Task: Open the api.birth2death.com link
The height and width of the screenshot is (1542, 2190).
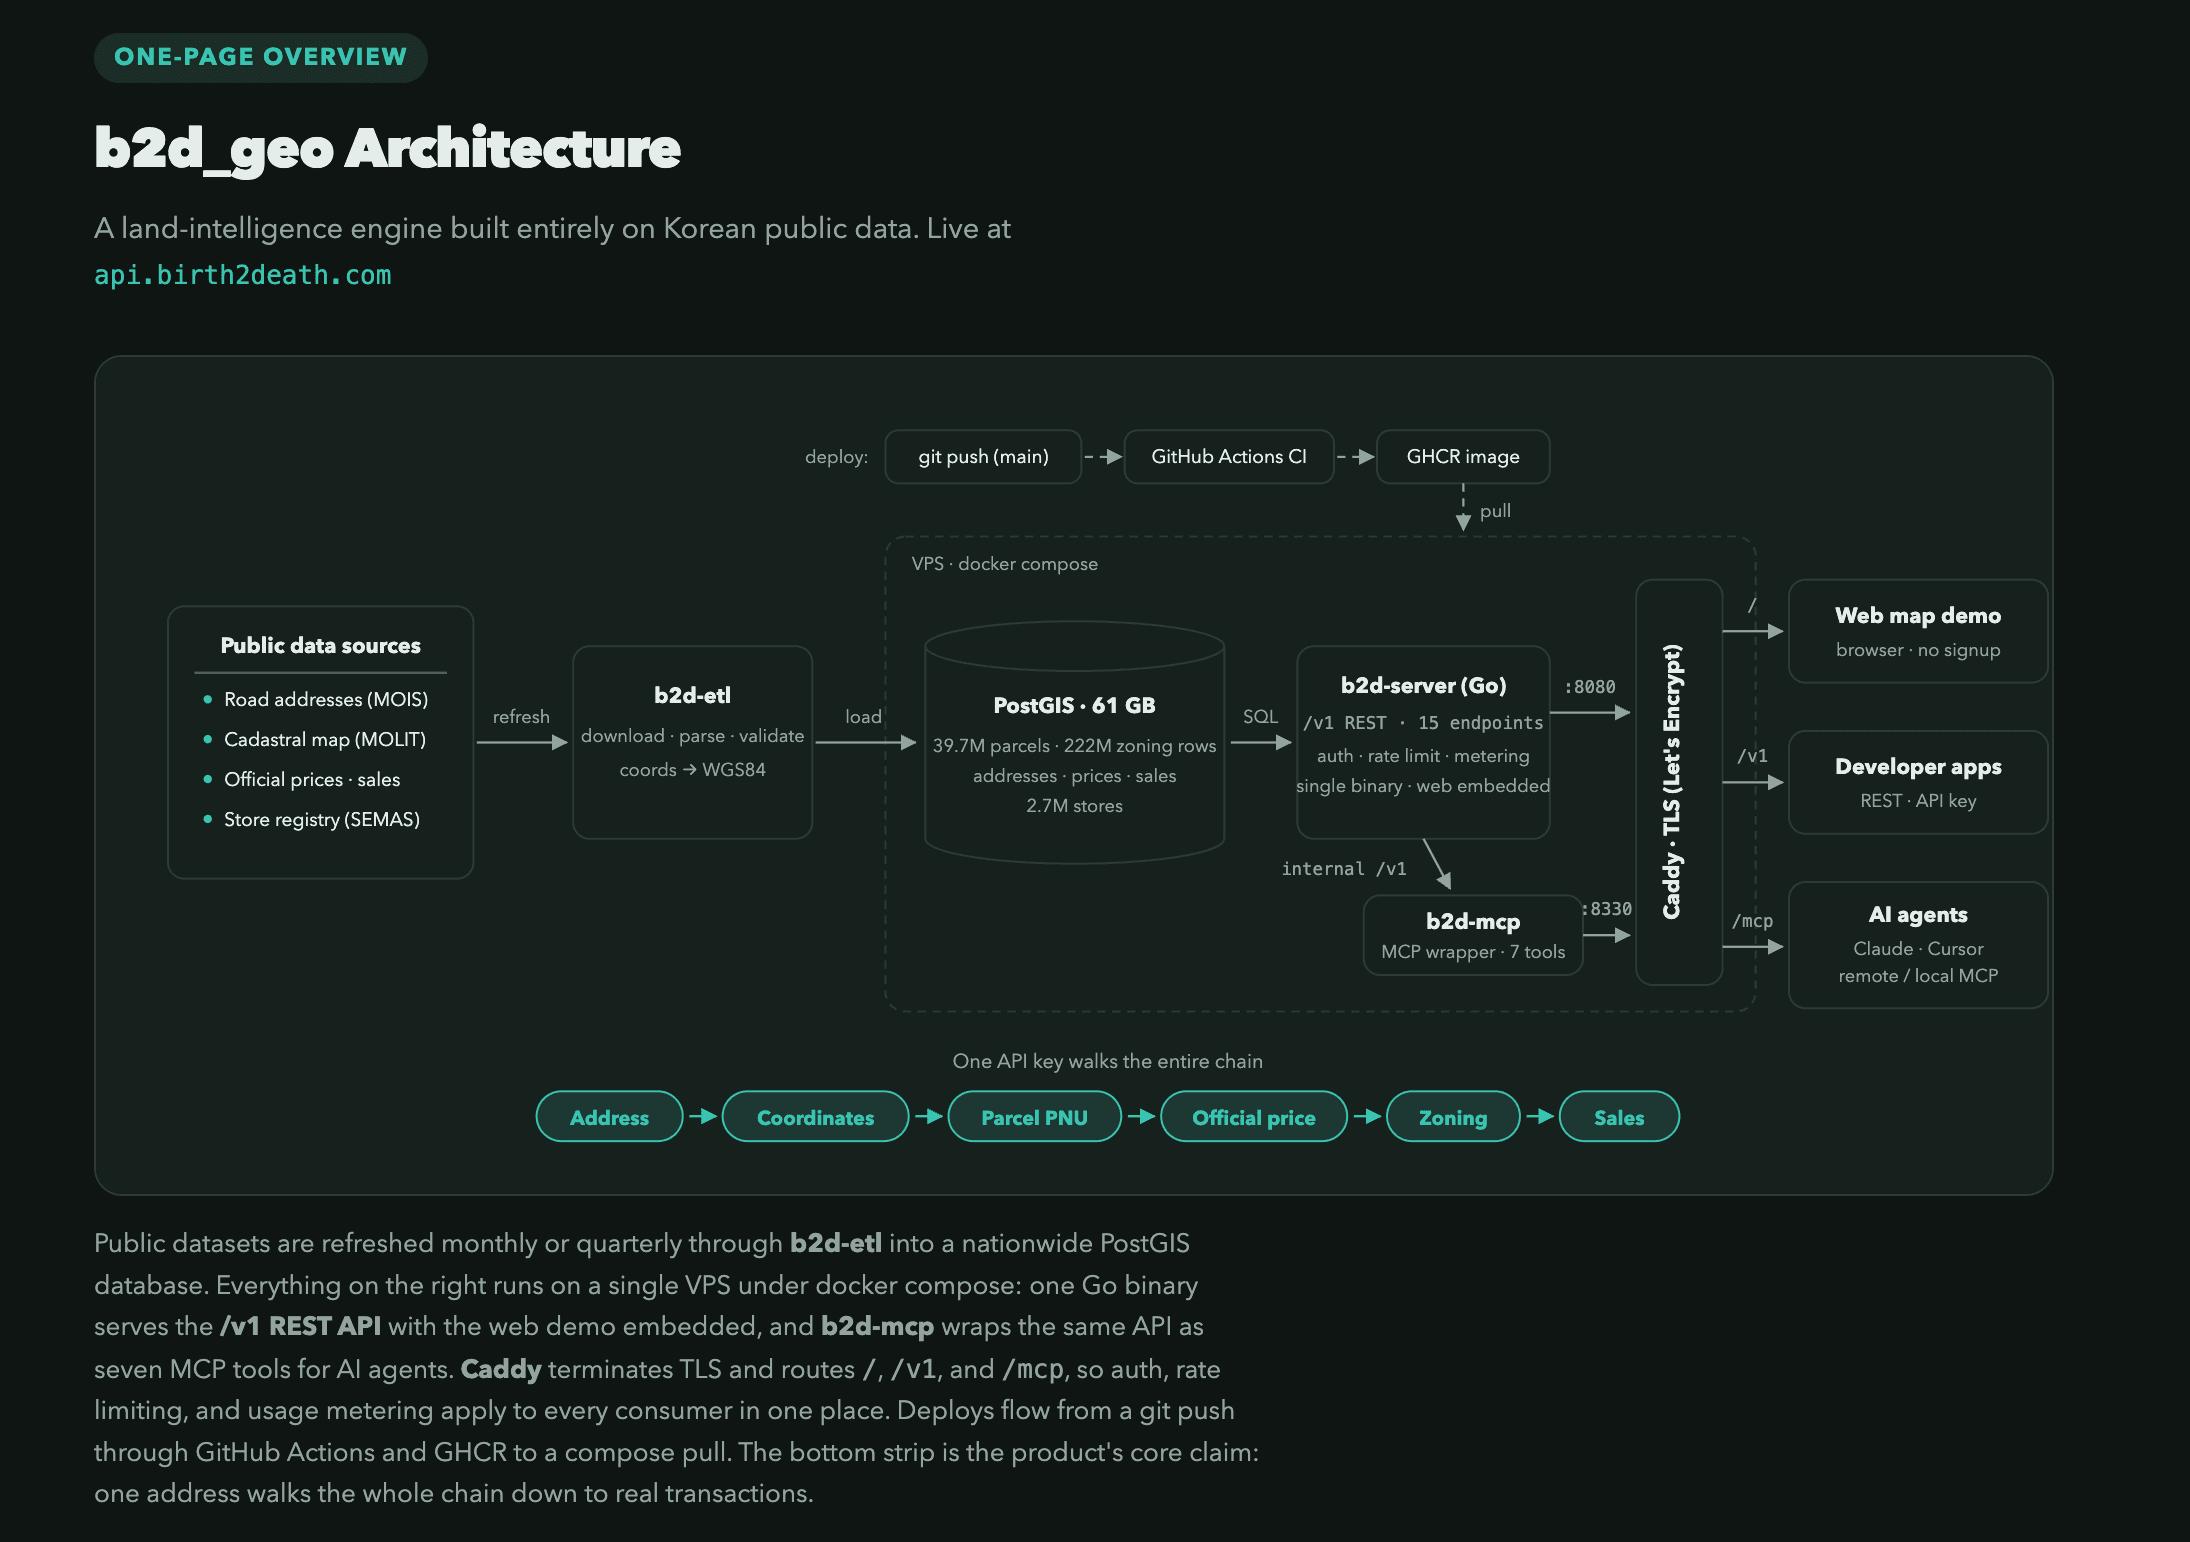Action: click(243, 275)
